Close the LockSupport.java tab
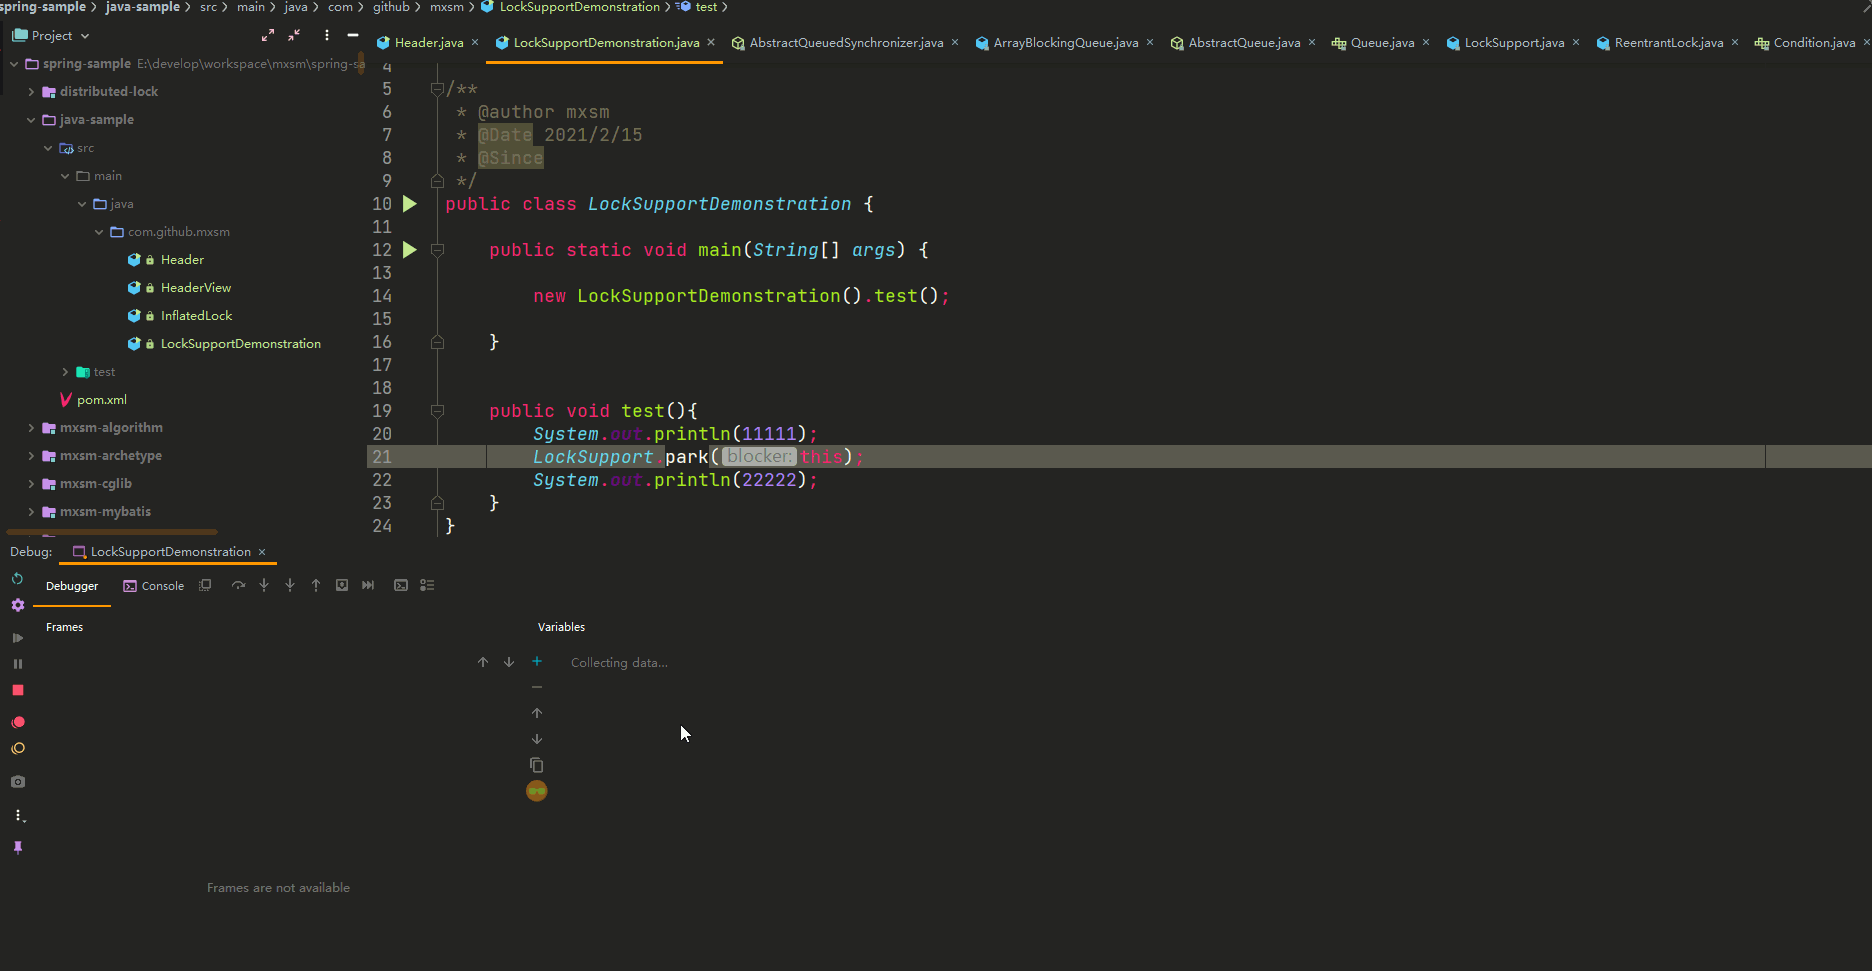This screenshot has height=971, width=1872. pos(1576,42)
